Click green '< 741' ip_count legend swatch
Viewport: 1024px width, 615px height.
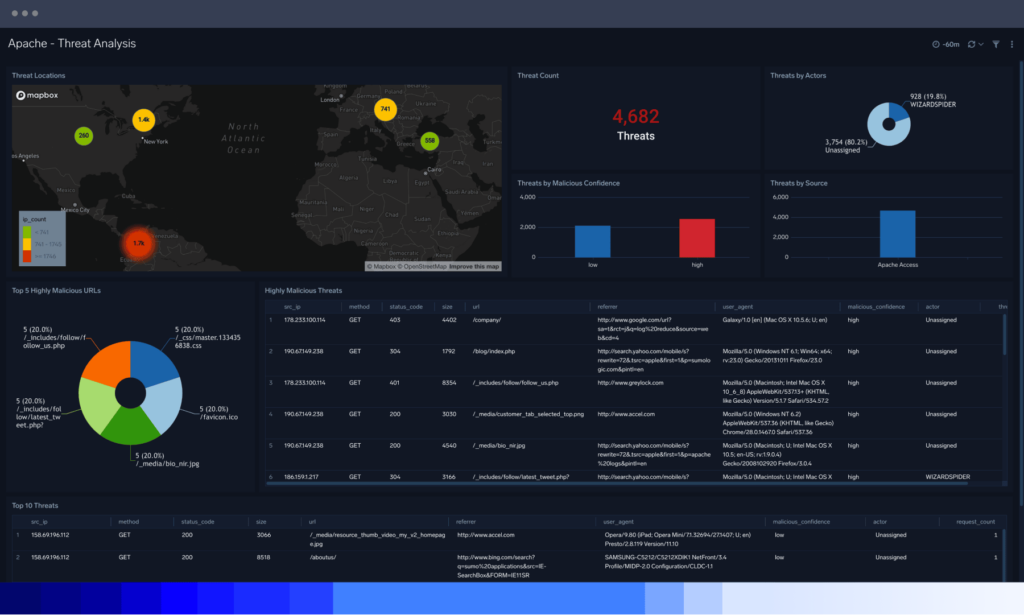[x=27, y=232]
